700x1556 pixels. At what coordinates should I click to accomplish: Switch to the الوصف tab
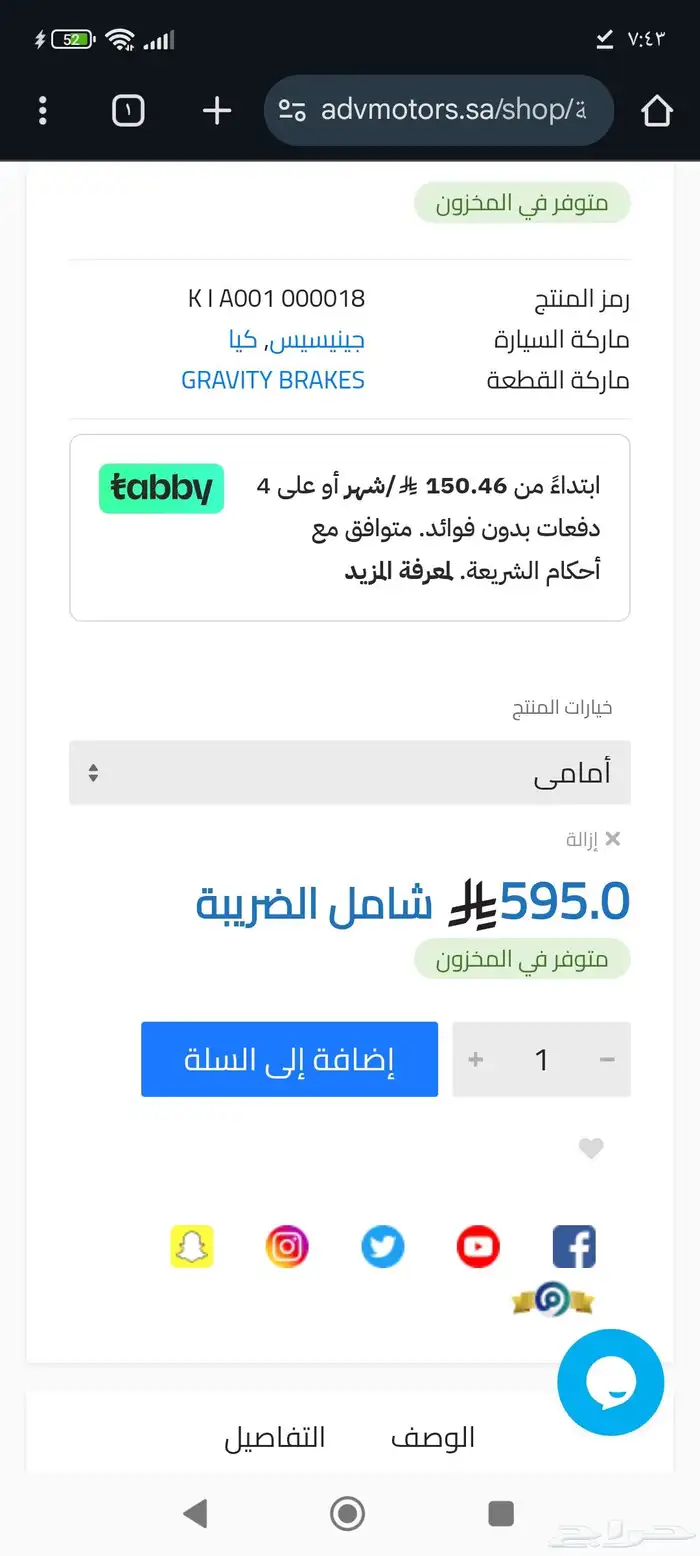[x=432, y=1437]
